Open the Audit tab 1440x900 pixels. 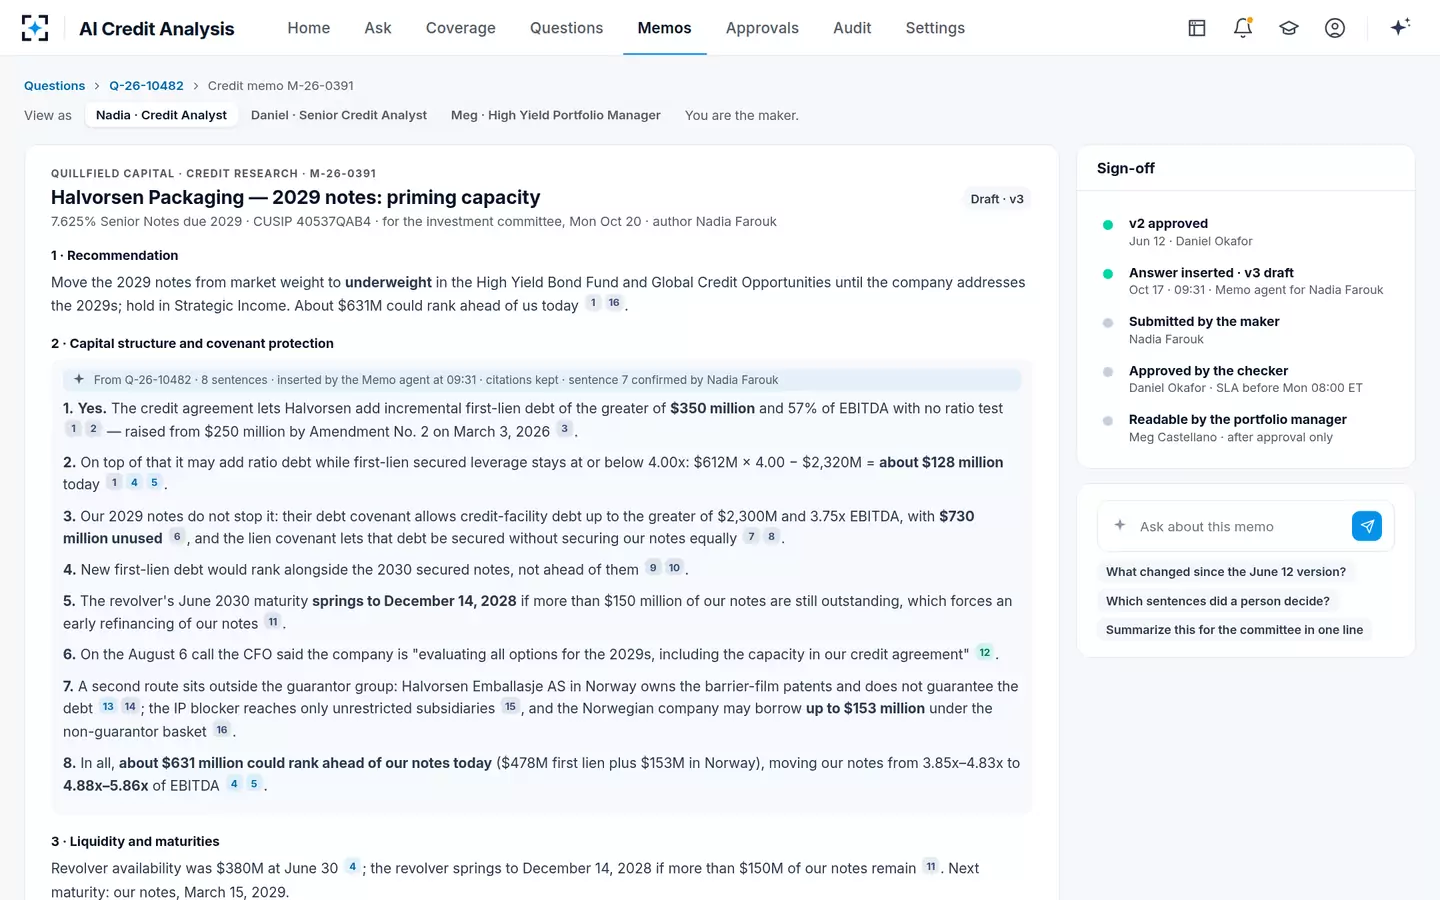pyautogui.click(x=852, y=28)
